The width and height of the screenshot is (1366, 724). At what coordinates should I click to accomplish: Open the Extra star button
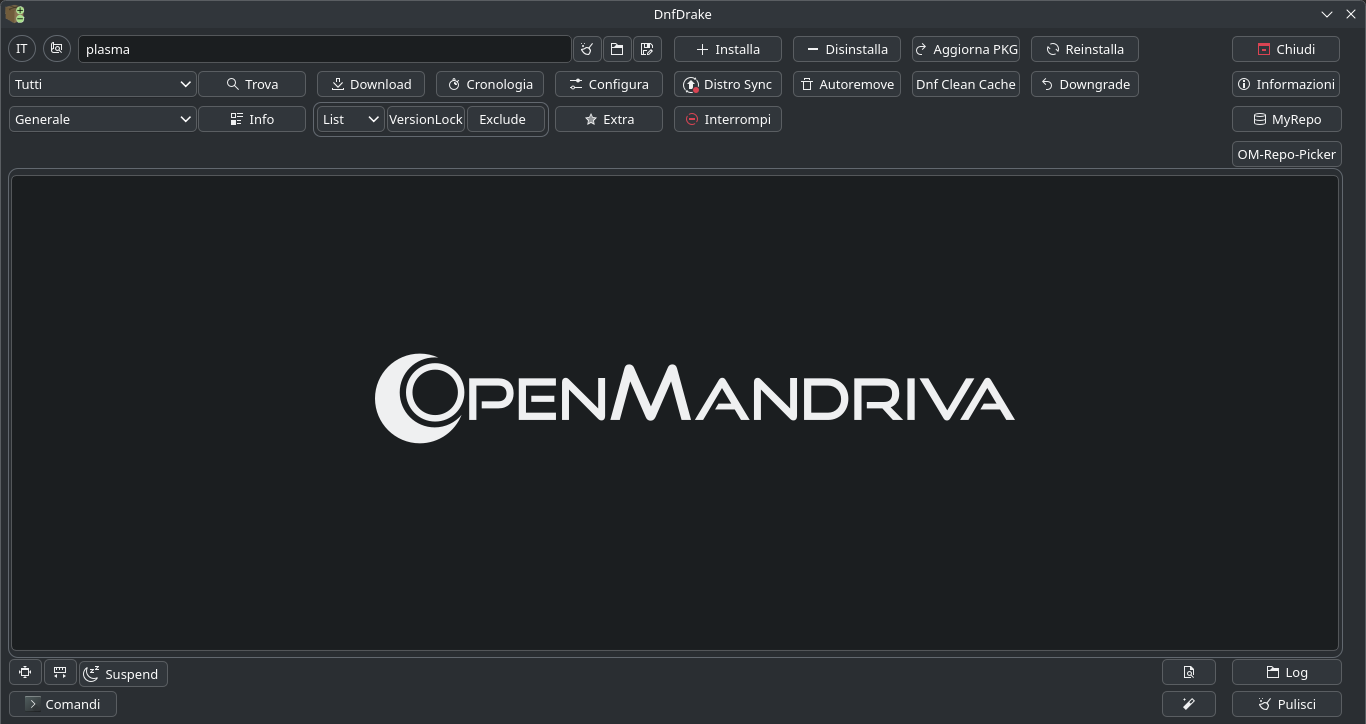609,119
